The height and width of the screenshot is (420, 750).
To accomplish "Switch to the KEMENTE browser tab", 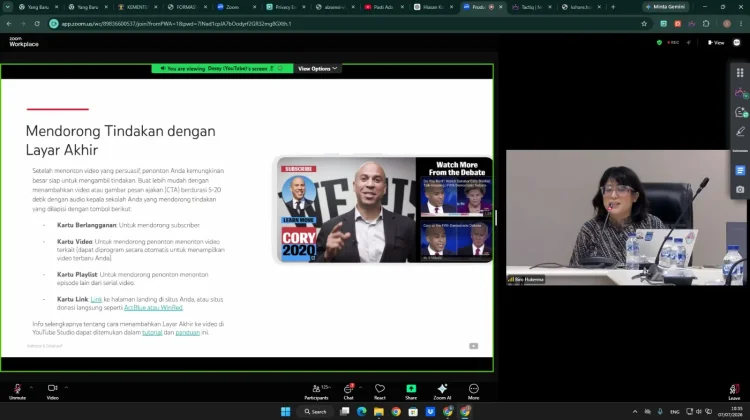I will point(137,7).
